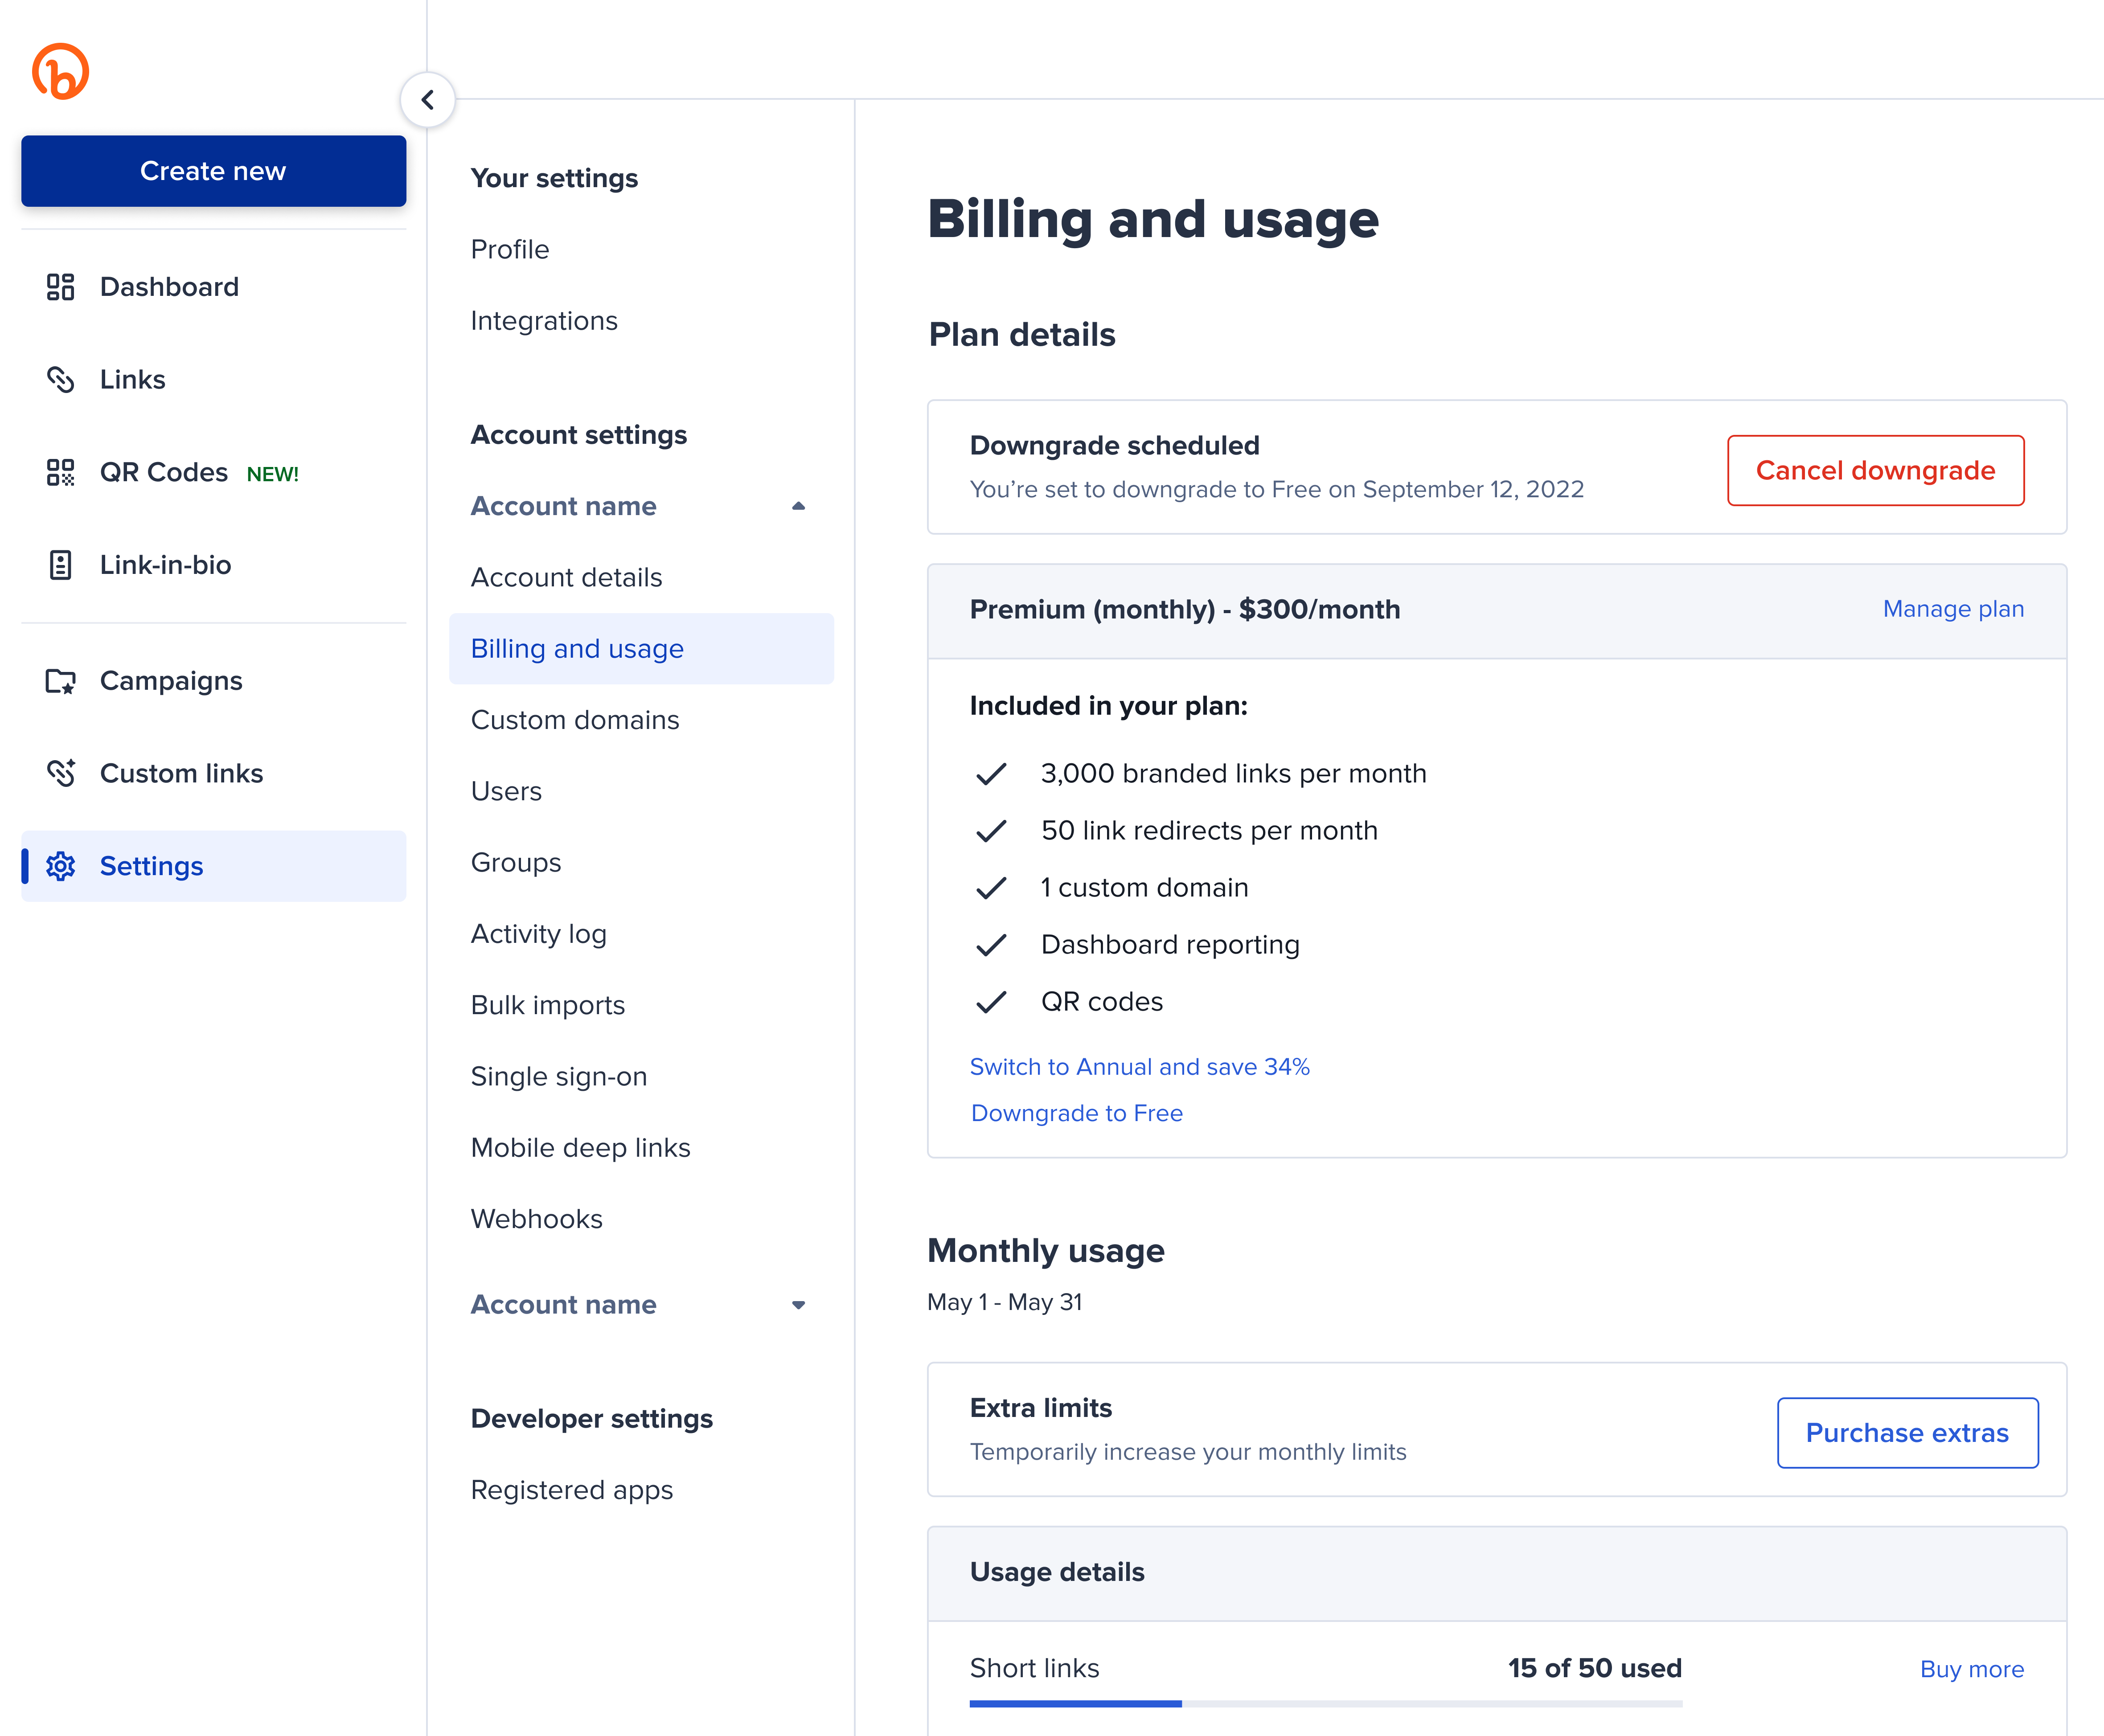
Task: Click the first Account name heading
Action: click(x=564, y=506)
